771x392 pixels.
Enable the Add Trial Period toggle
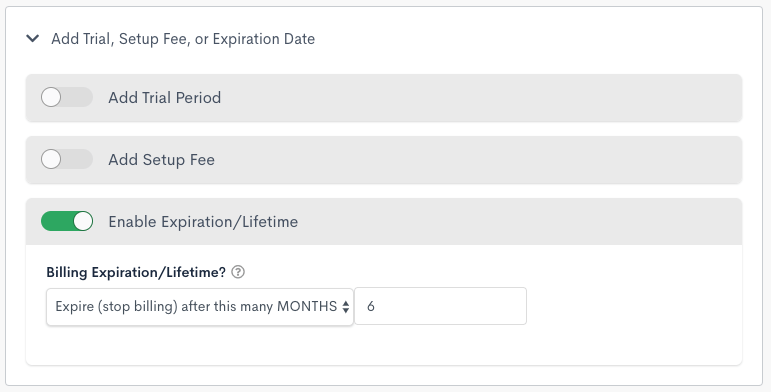tap(67, 97)
